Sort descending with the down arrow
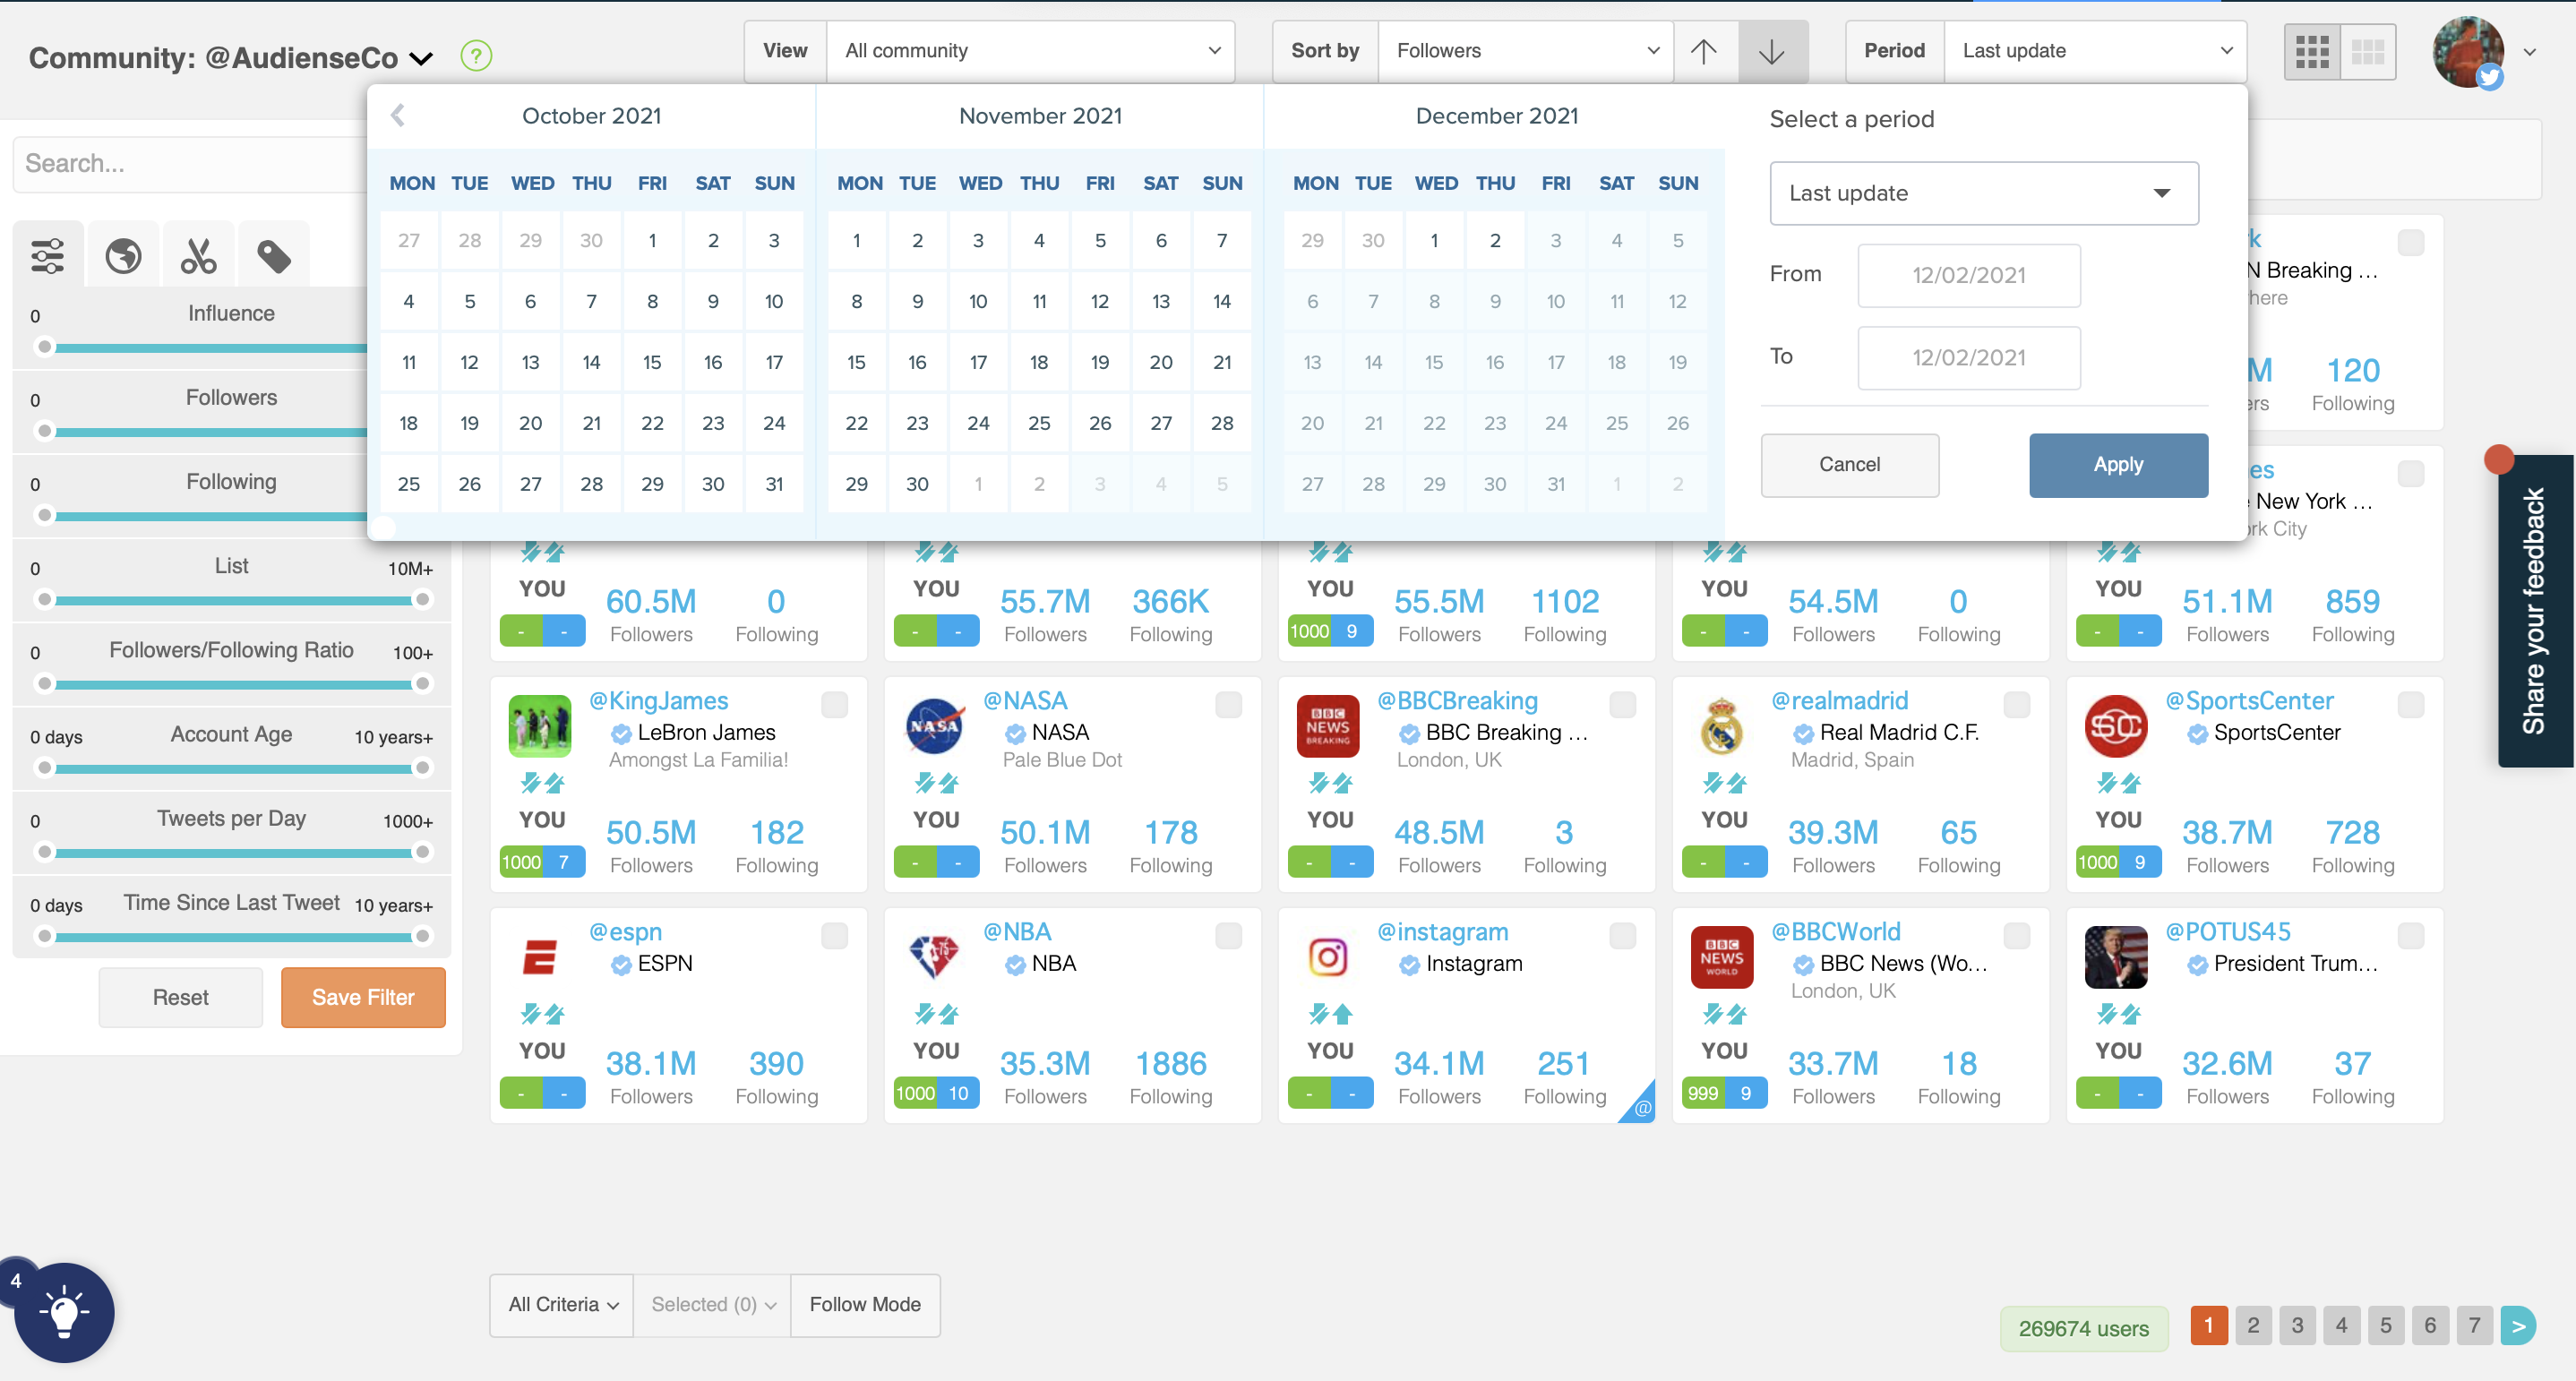Viewport: 2576px width, 1381px height. (1772, 51)
